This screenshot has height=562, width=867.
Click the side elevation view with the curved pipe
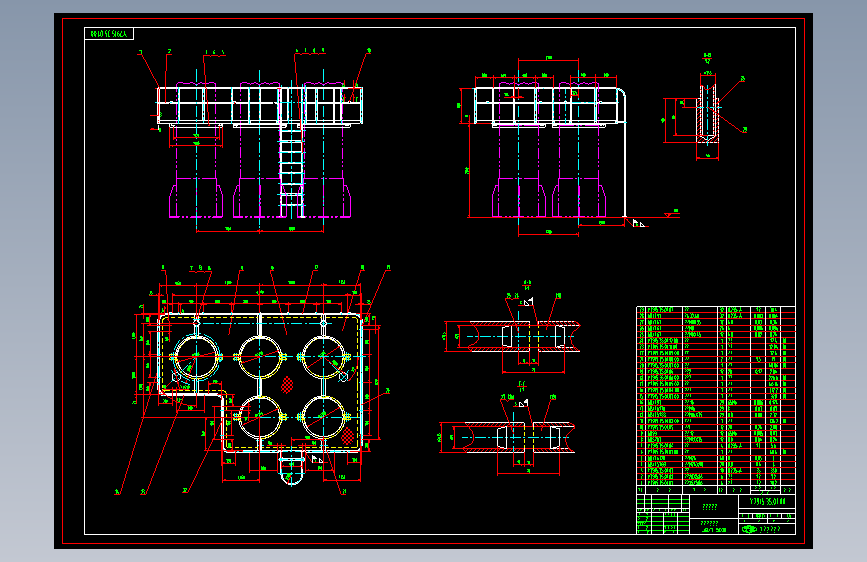(x=568, y=147)
